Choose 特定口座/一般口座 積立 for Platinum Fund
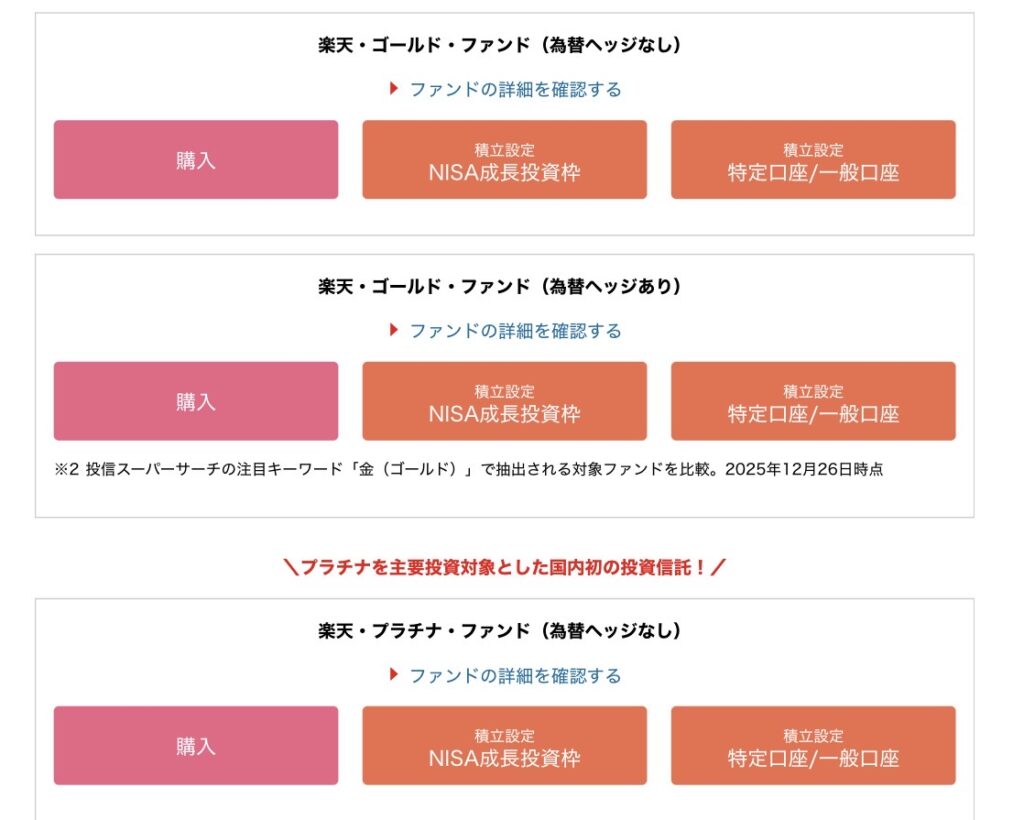This screenshot has height=820, width=1024. [x=813, y=746]
